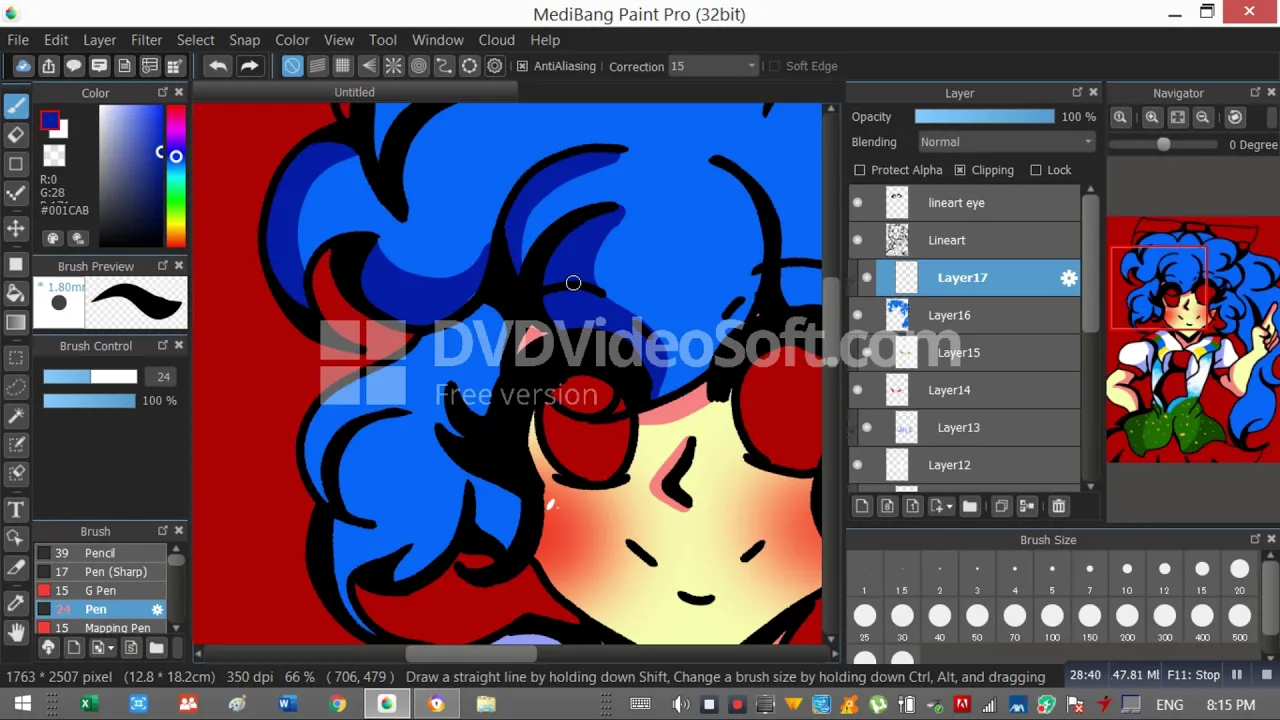
Task: Enable the Soft Edge checkbox
Action: [774, 66]
